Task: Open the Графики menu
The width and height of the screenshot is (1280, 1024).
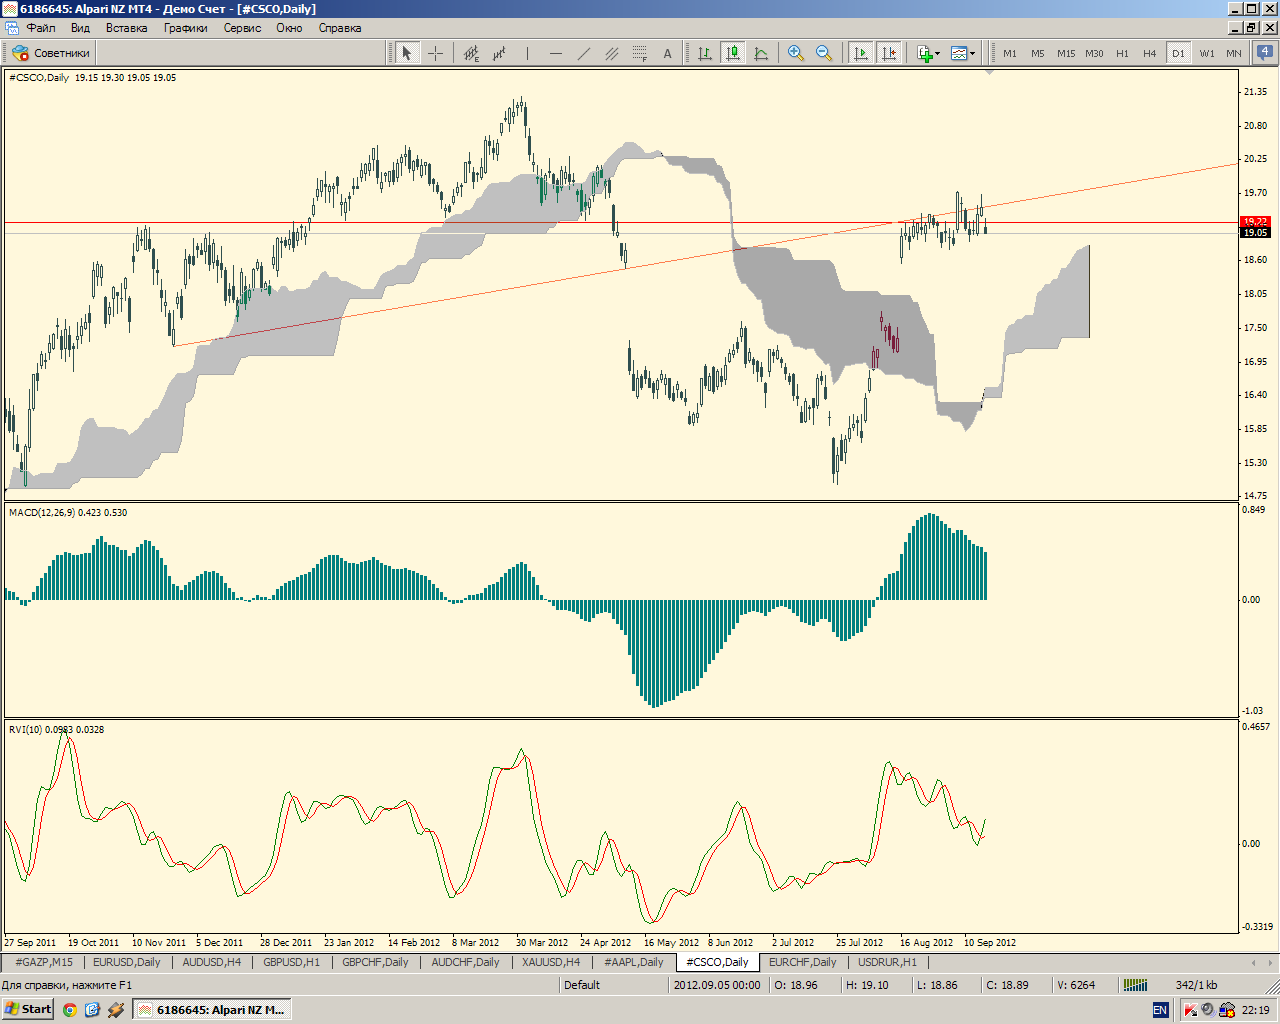Action: click(186, 28)
